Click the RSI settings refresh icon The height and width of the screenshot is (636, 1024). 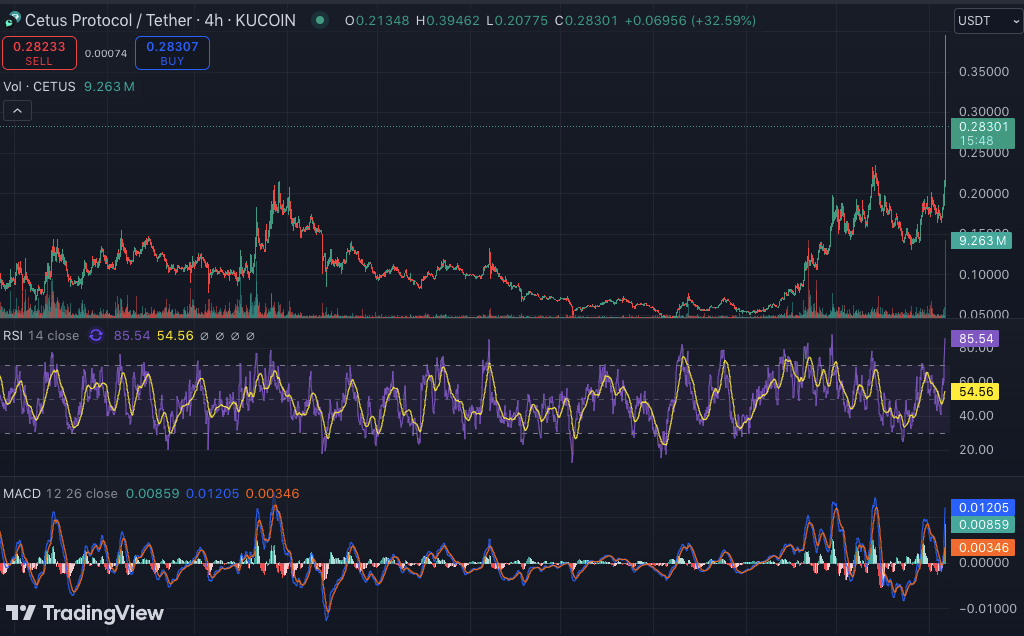coord(96,336)
